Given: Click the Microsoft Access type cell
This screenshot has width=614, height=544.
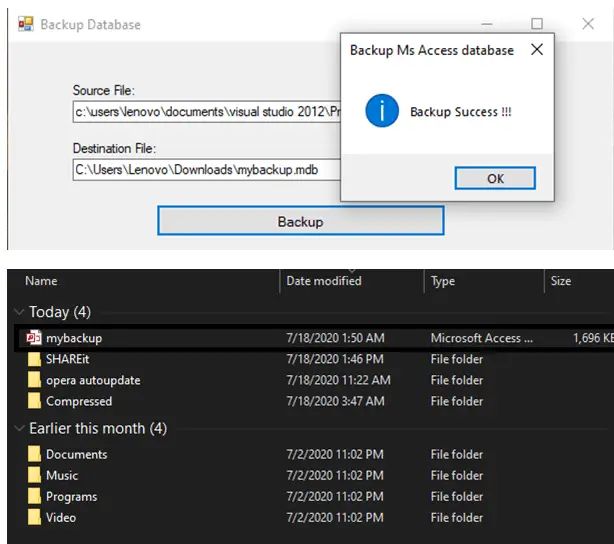Looking at the screenshot, I should [482, 338].
